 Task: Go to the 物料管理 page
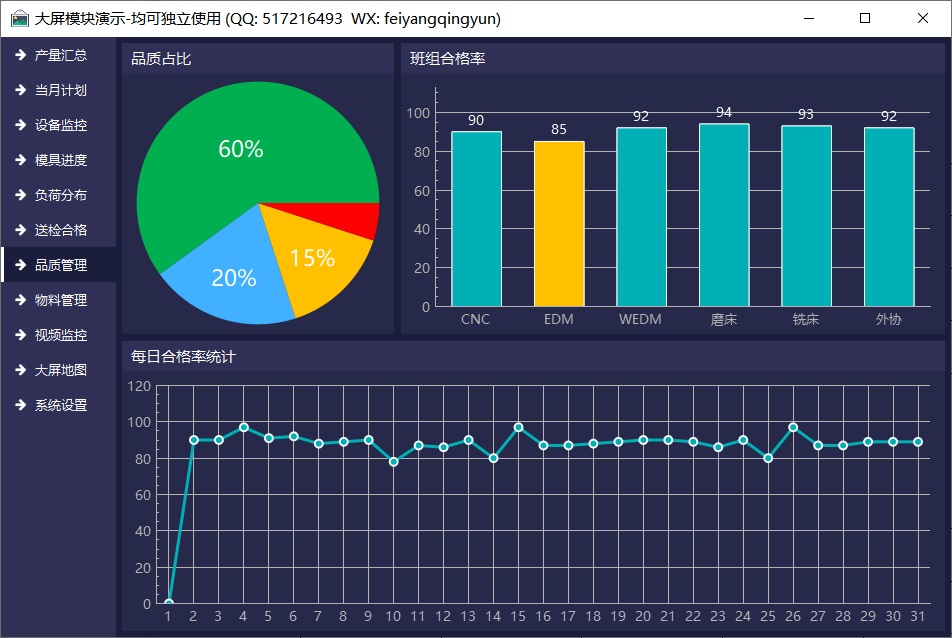60,300
